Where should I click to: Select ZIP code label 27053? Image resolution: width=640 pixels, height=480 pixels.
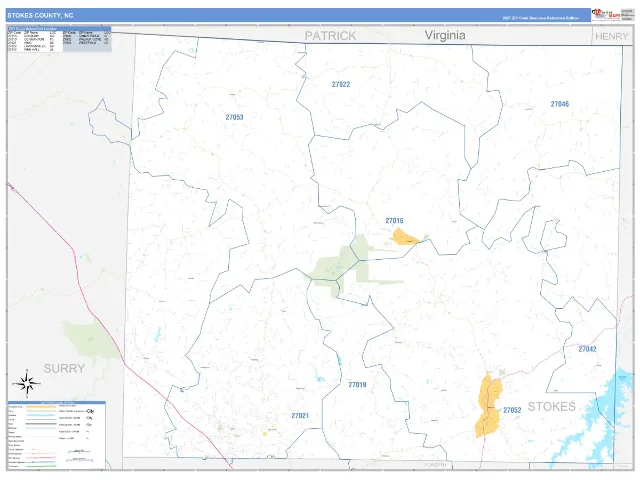(x=234, y=117)
